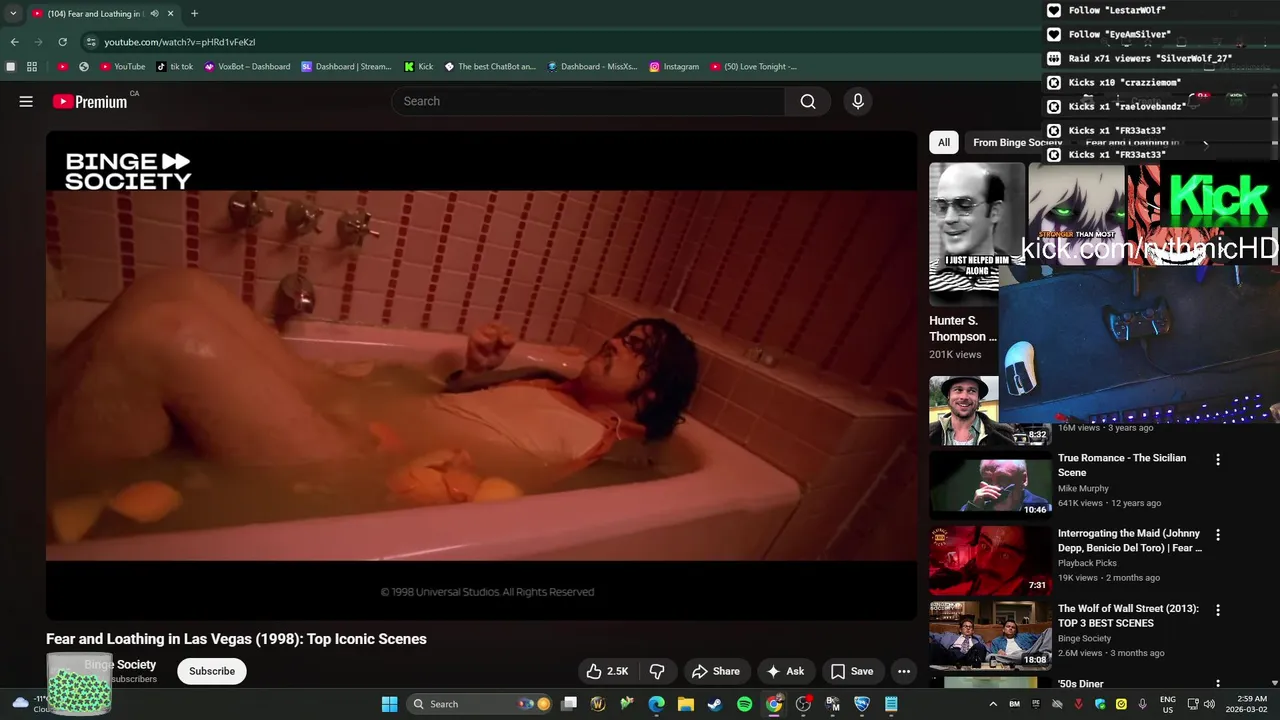1280x720 pixels.
Task: Open the browser tab search dropdown
Action: pyautogui.click(x=13, y=13)
